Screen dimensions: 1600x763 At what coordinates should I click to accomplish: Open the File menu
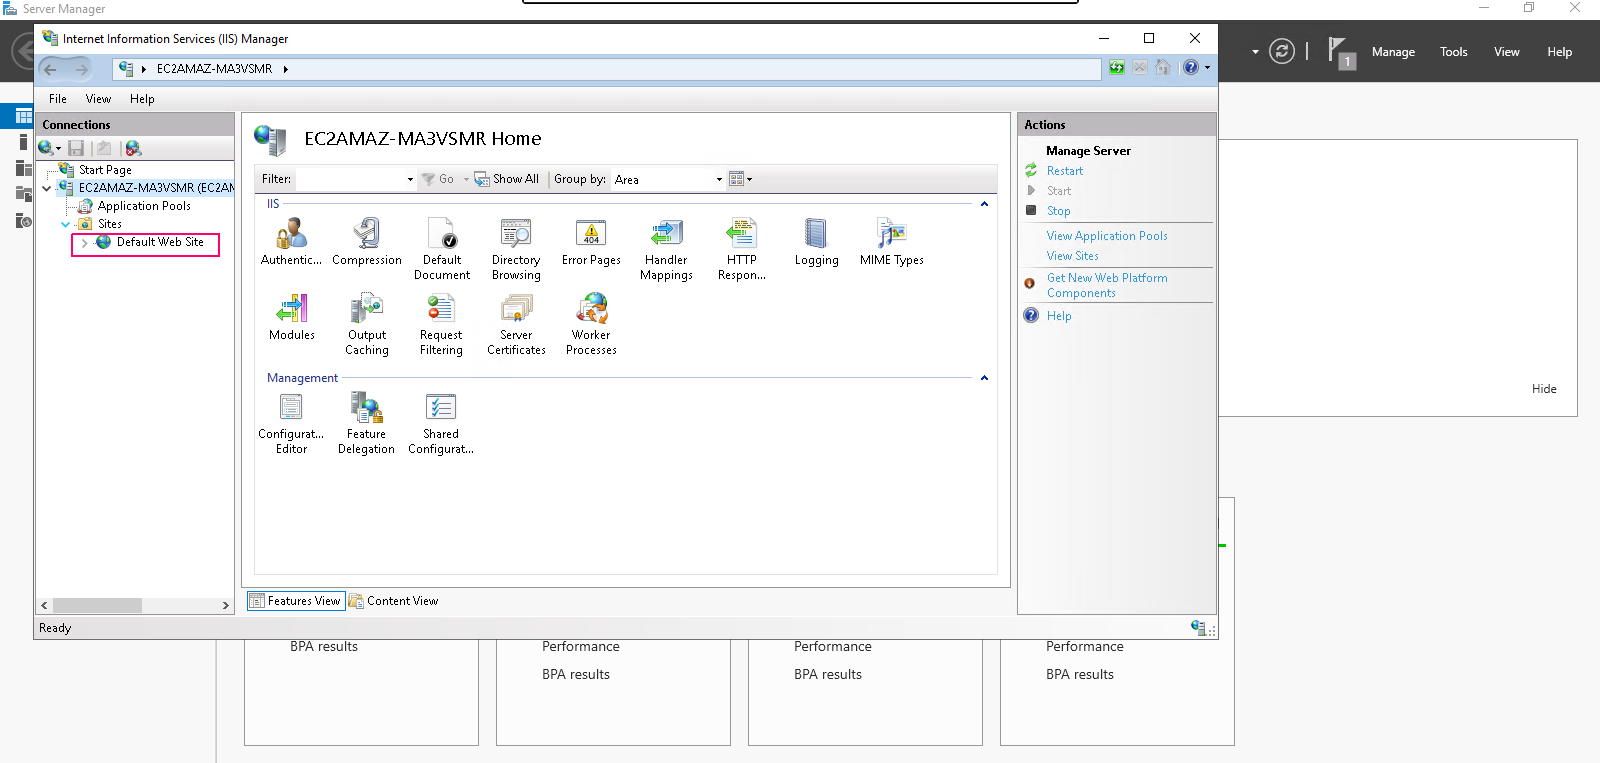[58, 99]
